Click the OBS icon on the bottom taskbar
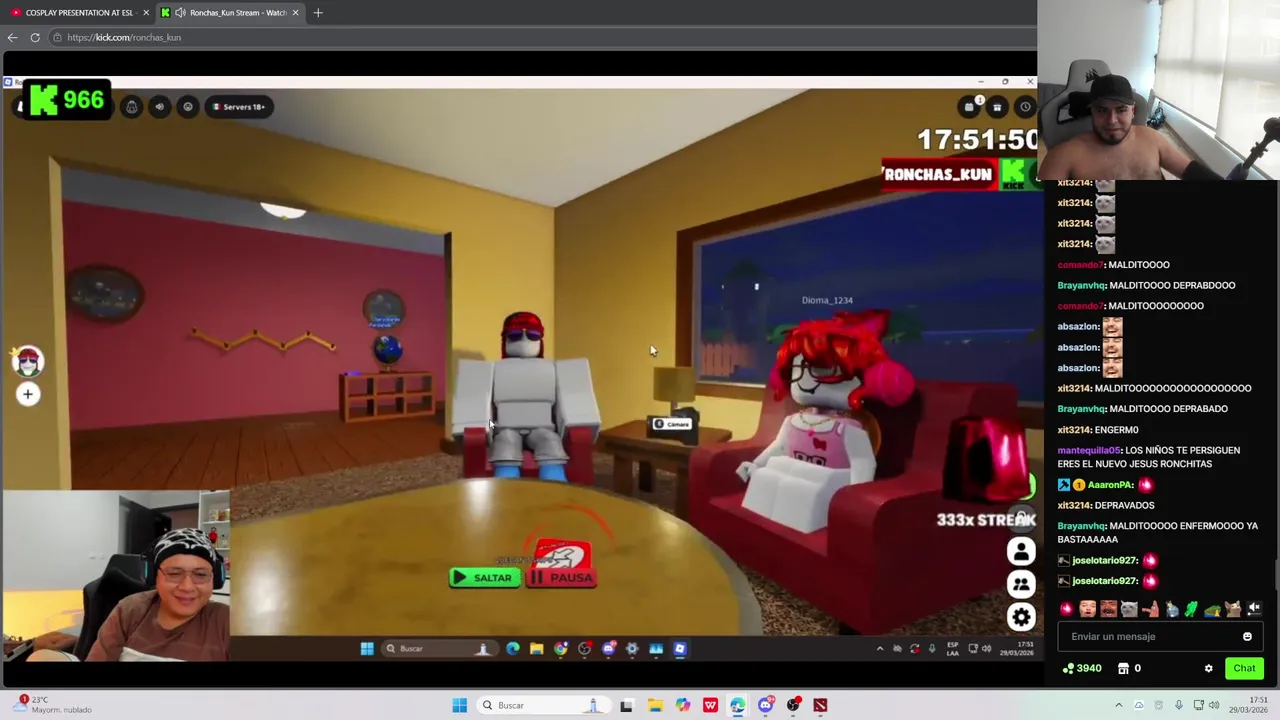This screenshot has width=1280, height=720. [793, 705]
